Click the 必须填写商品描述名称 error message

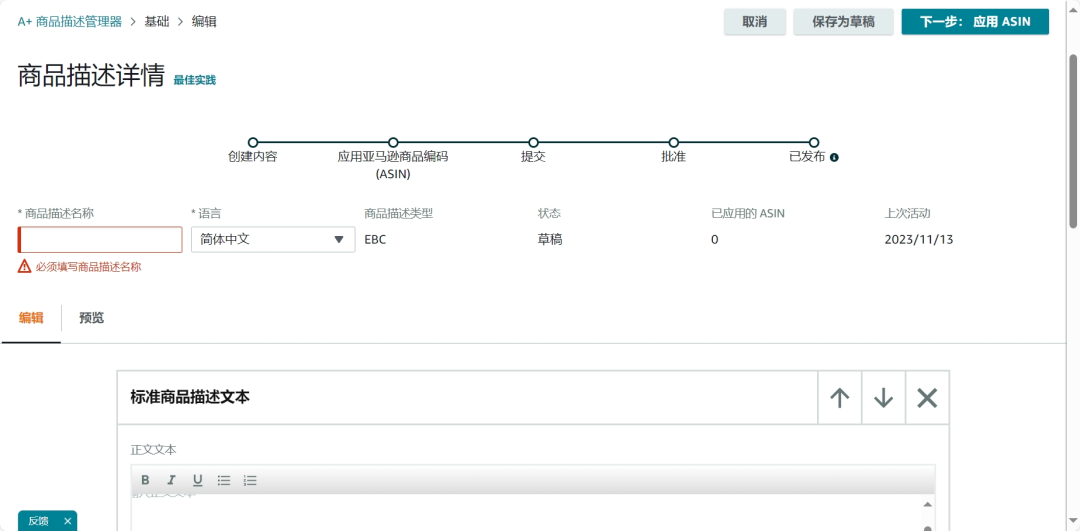point(89,267)
